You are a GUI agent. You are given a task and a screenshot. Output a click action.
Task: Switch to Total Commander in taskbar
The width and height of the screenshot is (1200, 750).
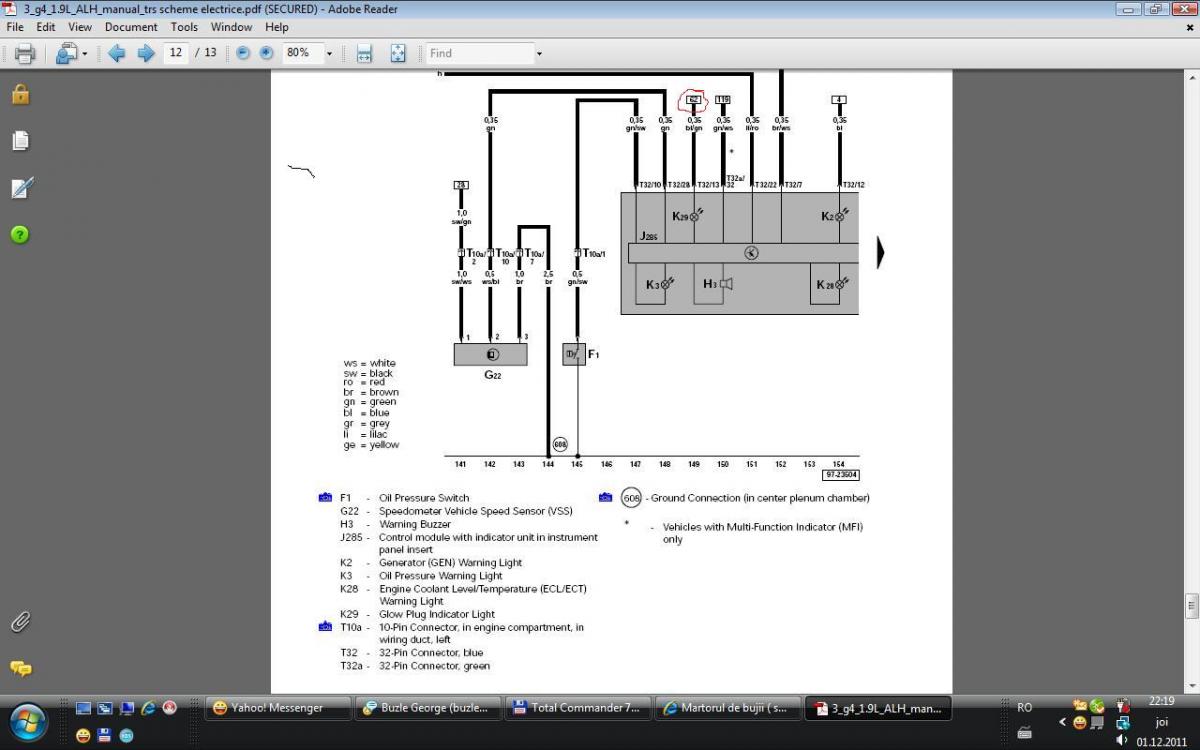[578, 708]
